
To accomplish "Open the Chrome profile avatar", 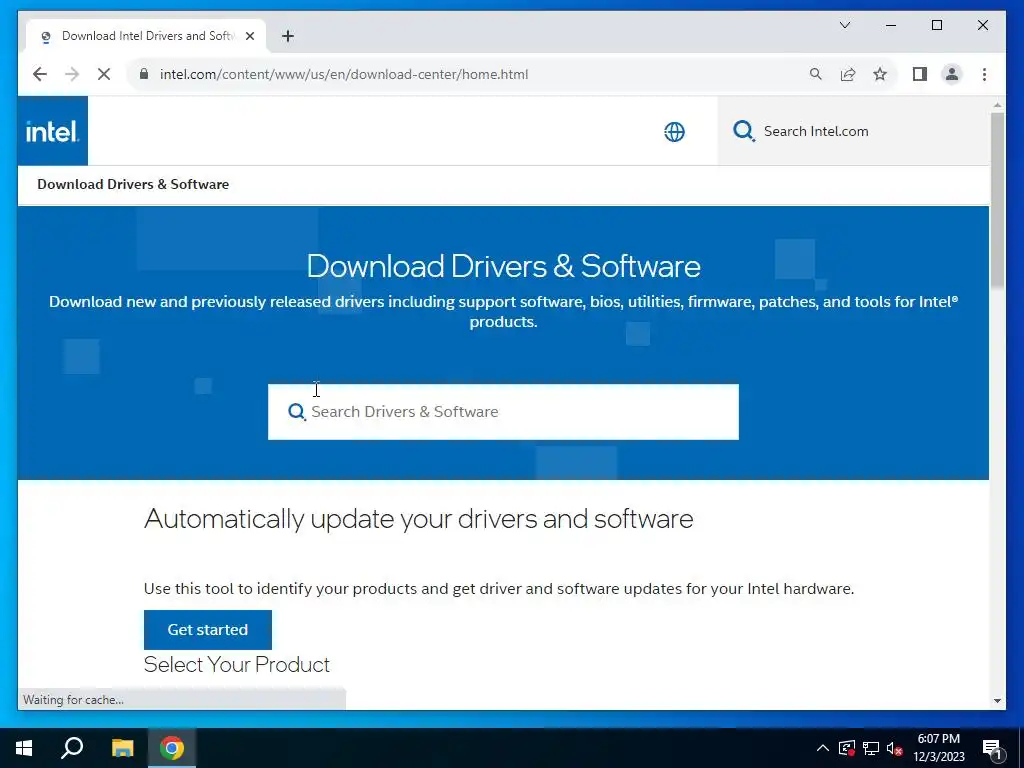I will click(x=952, y=74).
